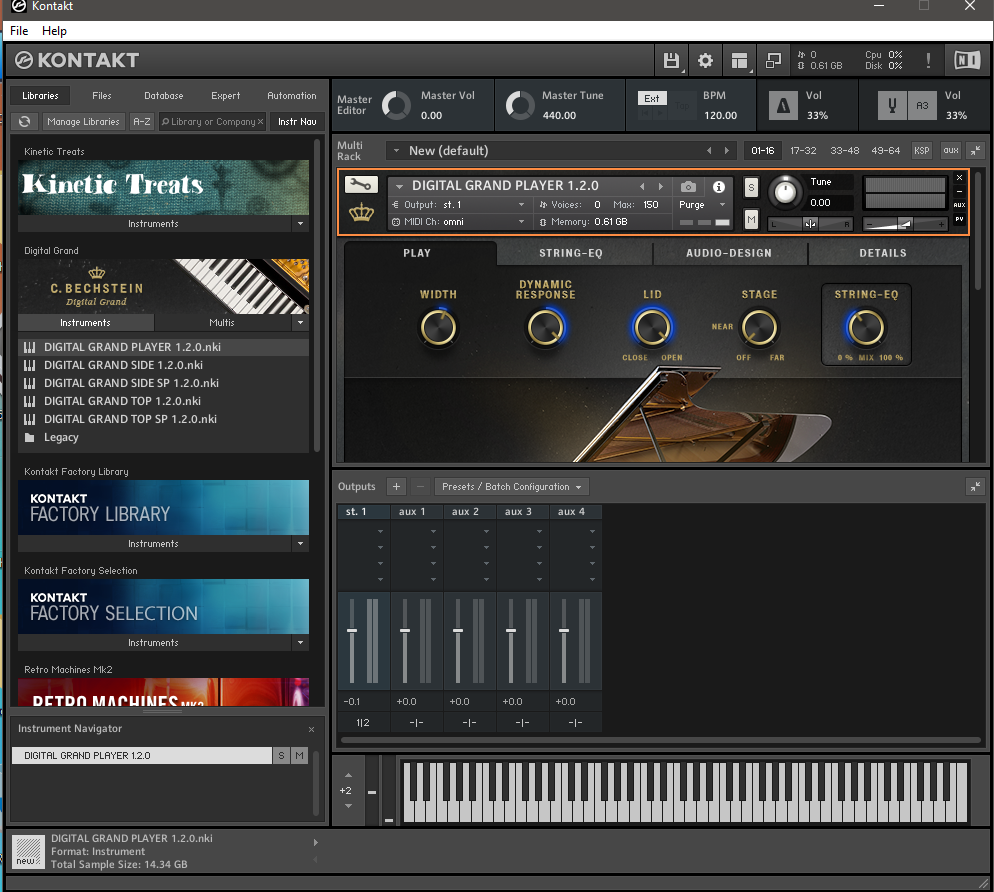Click the metronome icon
Viewport: 994px width, 892px height.
(x=784, y=105)
